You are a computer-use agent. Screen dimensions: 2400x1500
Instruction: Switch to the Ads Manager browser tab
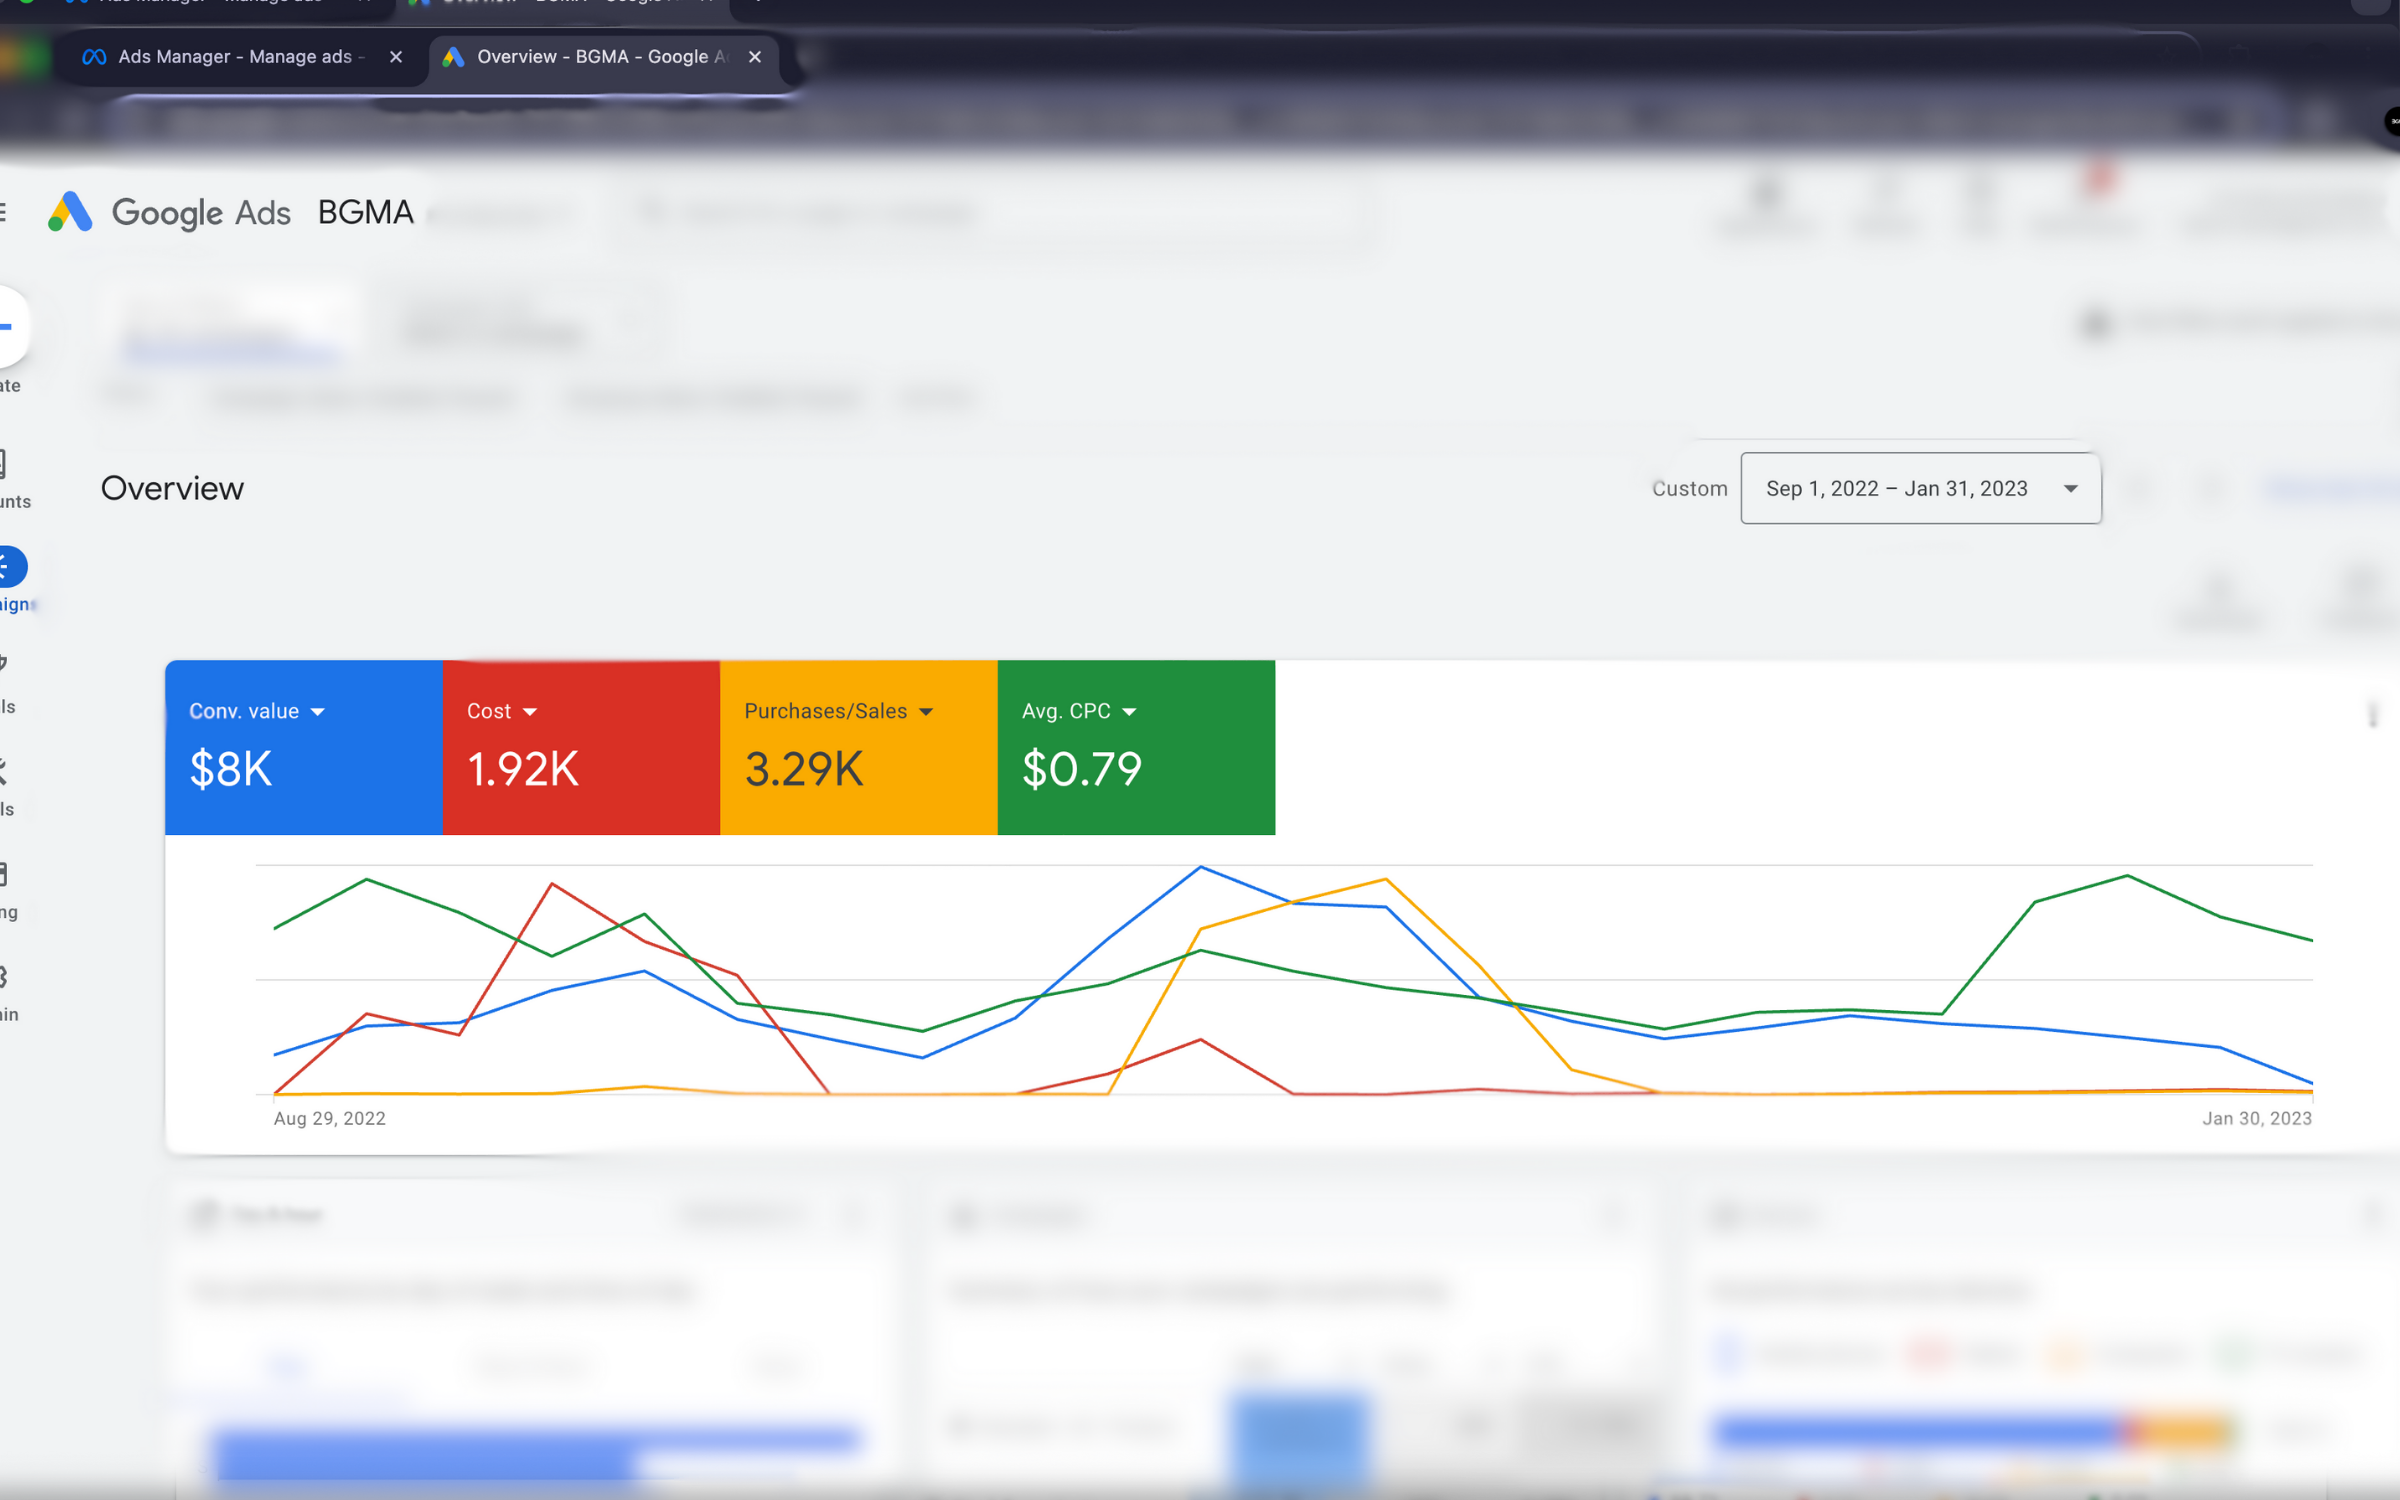pos(230,57)
